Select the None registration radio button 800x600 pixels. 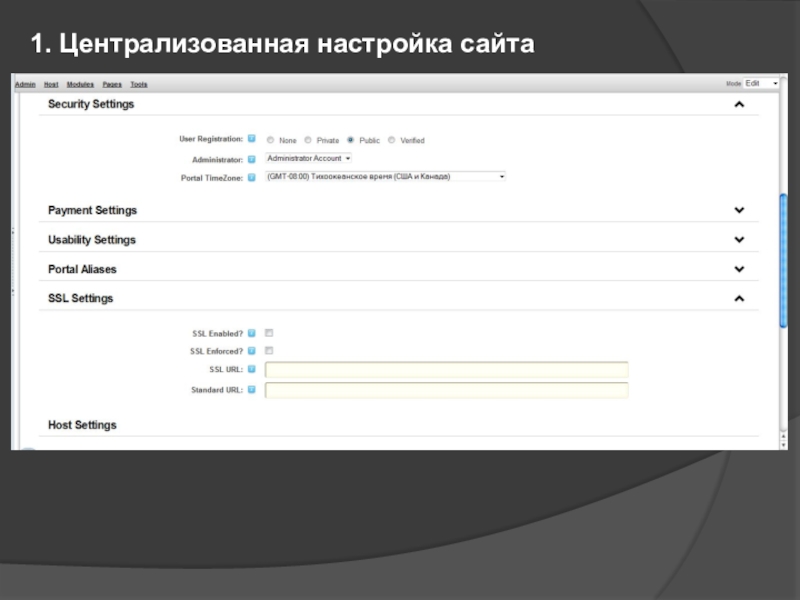[270, 140]
